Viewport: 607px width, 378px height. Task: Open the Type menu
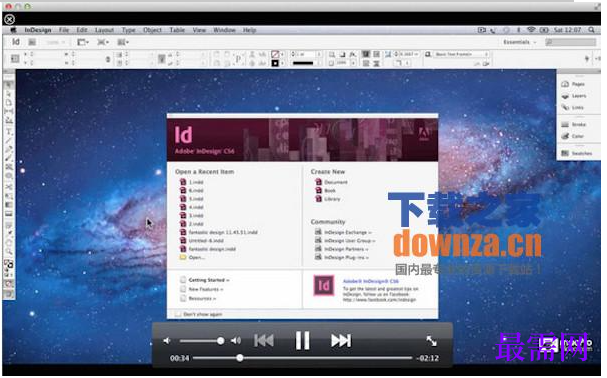(x=129, y=30)
